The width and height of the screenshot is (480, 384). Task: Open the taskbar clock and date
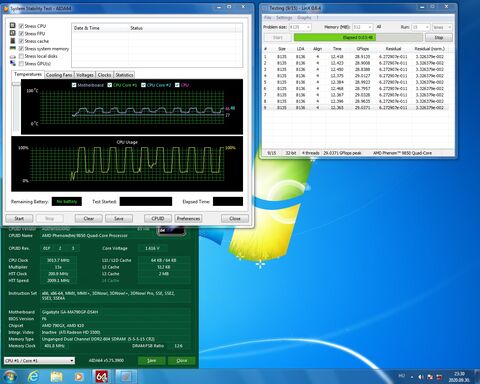[459, 377]
